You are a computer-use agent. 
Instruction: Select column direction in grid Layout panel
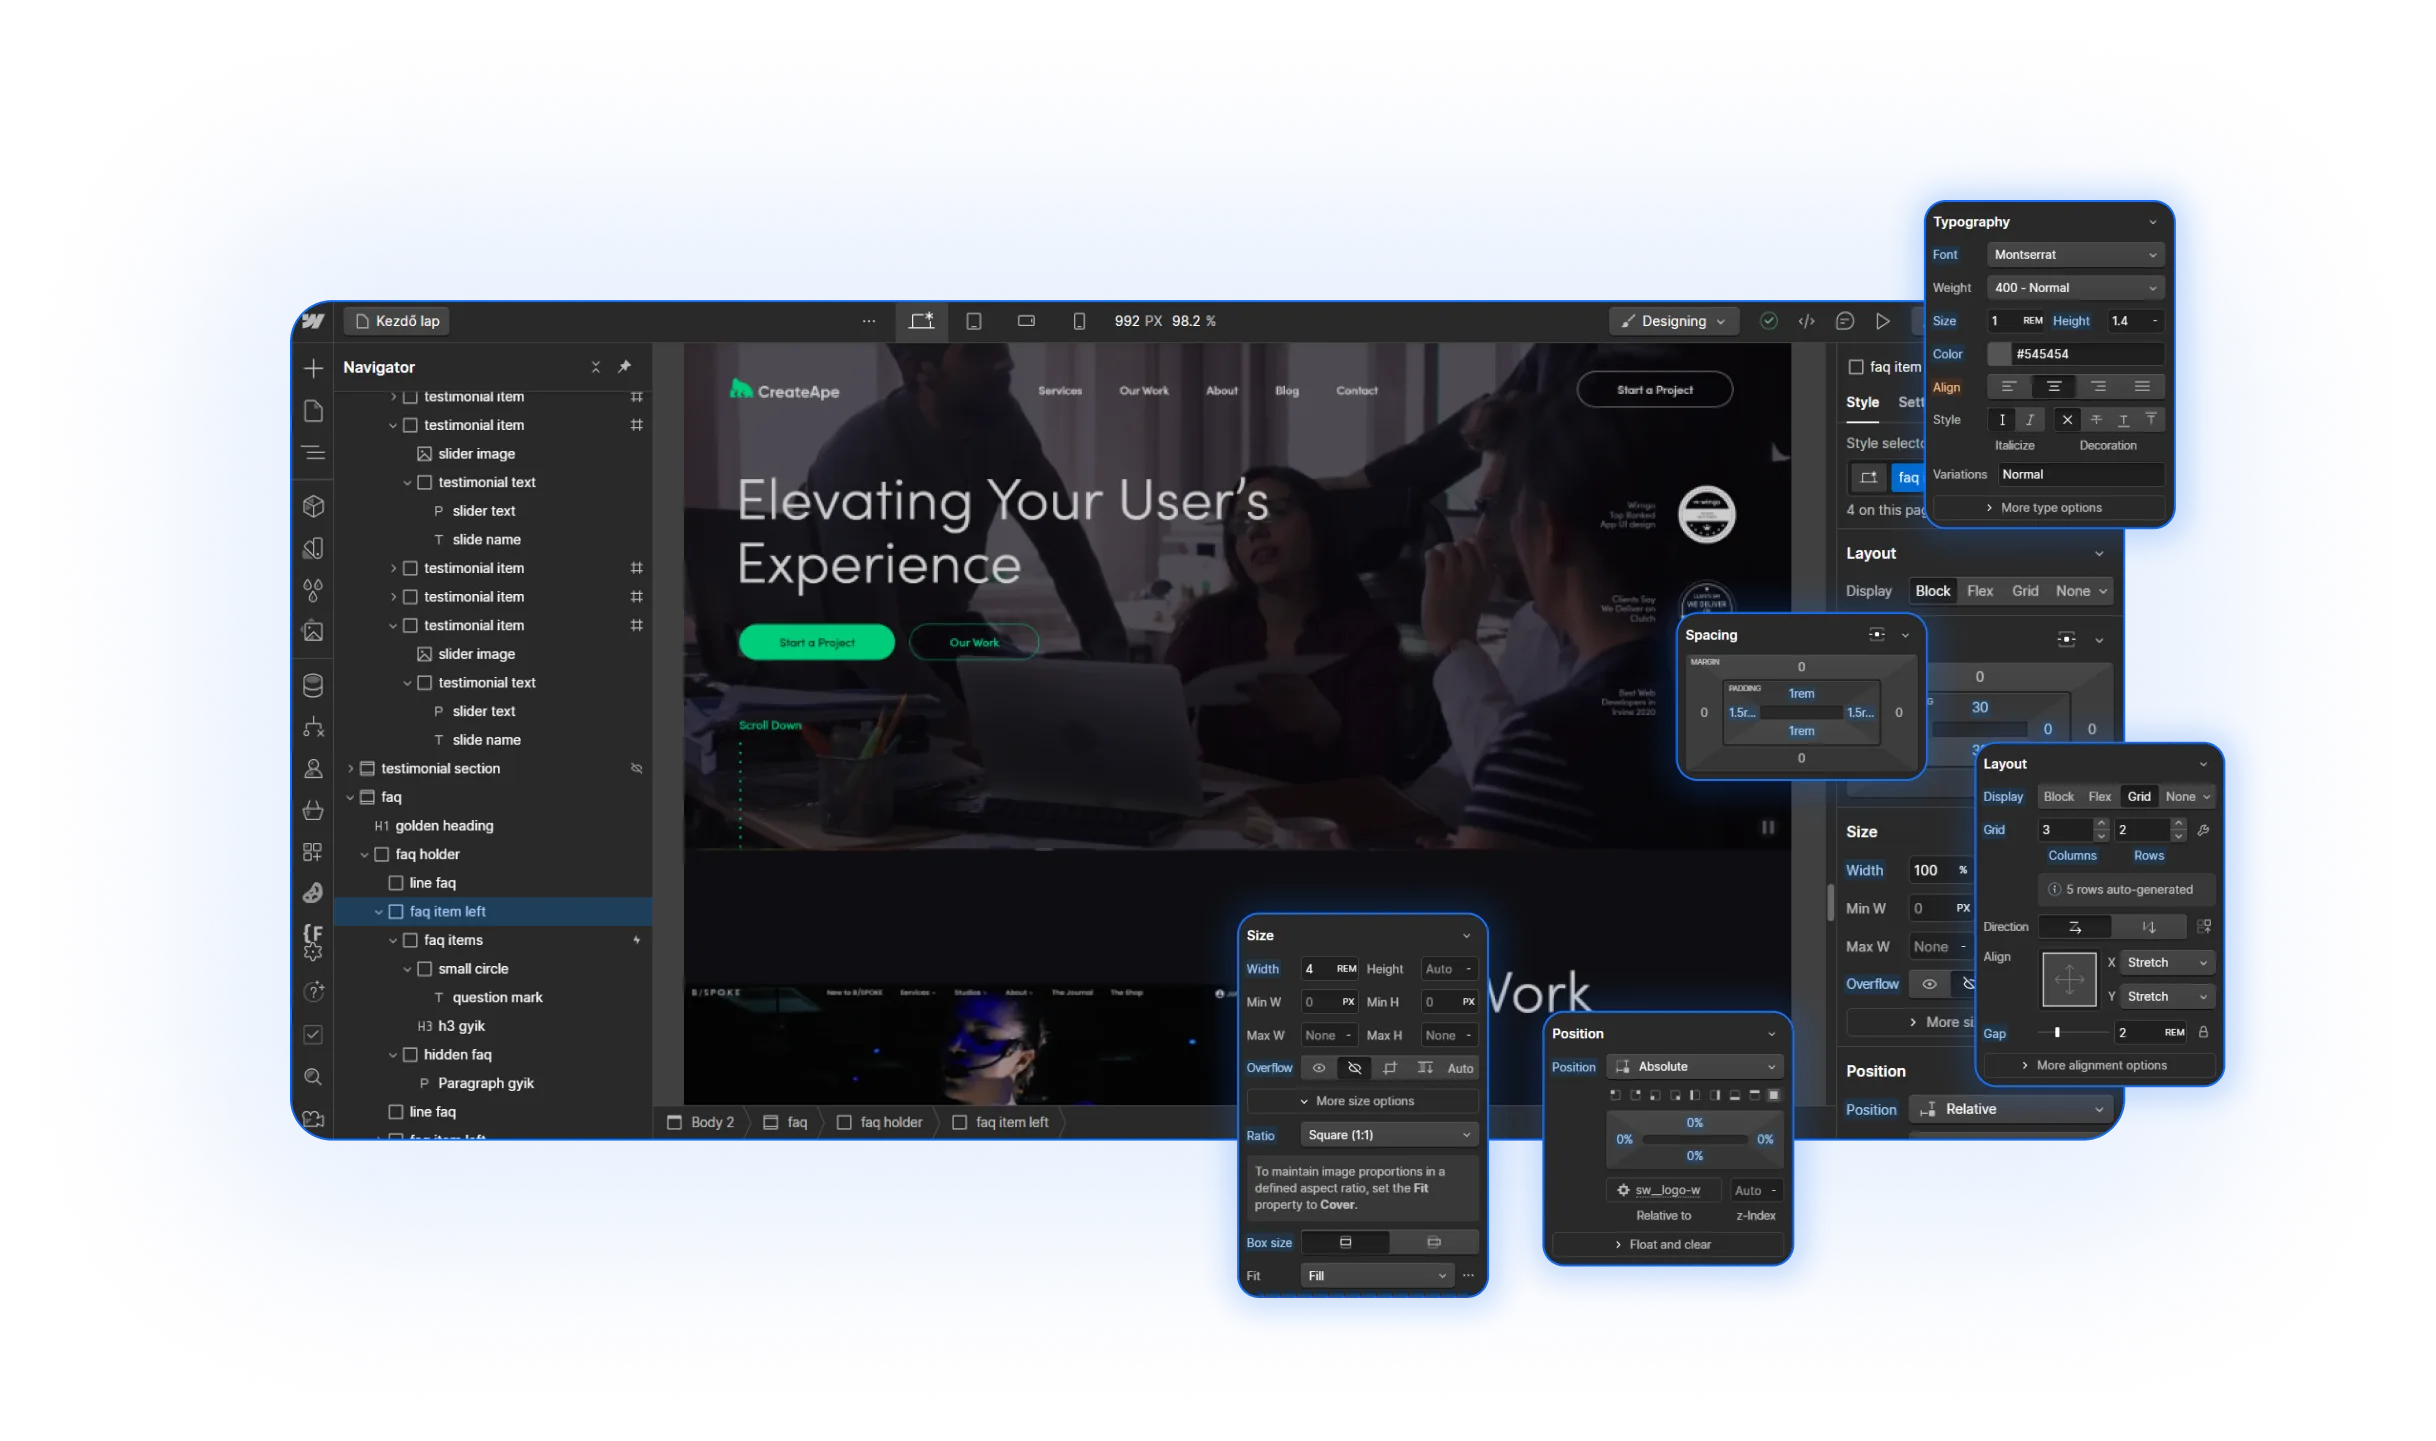click(x=2148, y=927)
